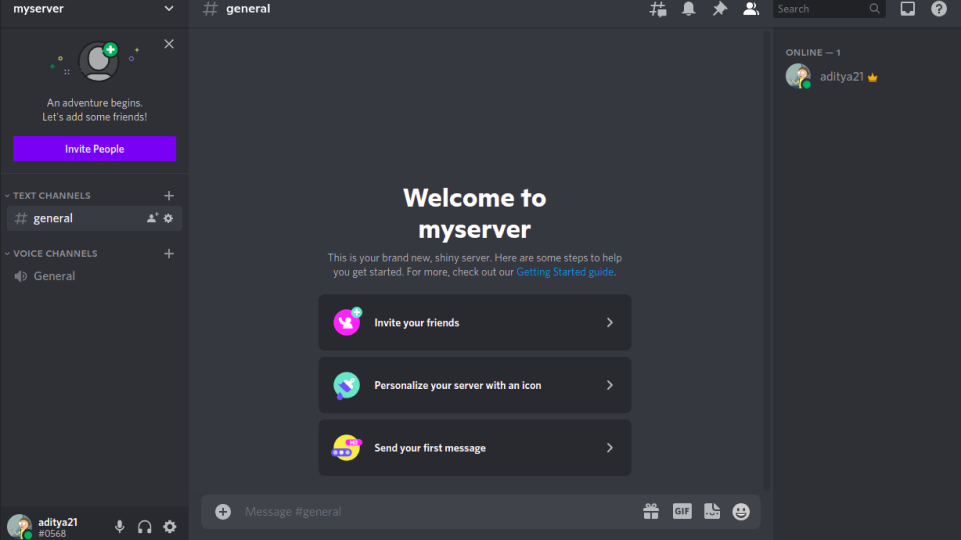Create invite for general channel icon
961x540 pixels.
pyautogui.click(x=152, y=218)
